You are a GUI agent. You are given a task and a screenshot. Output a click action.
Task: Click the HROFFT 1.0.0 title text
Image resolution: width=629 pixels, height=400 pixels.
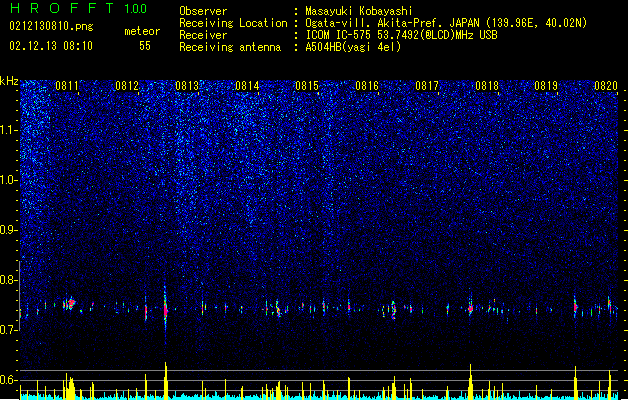tap(79, 8)
